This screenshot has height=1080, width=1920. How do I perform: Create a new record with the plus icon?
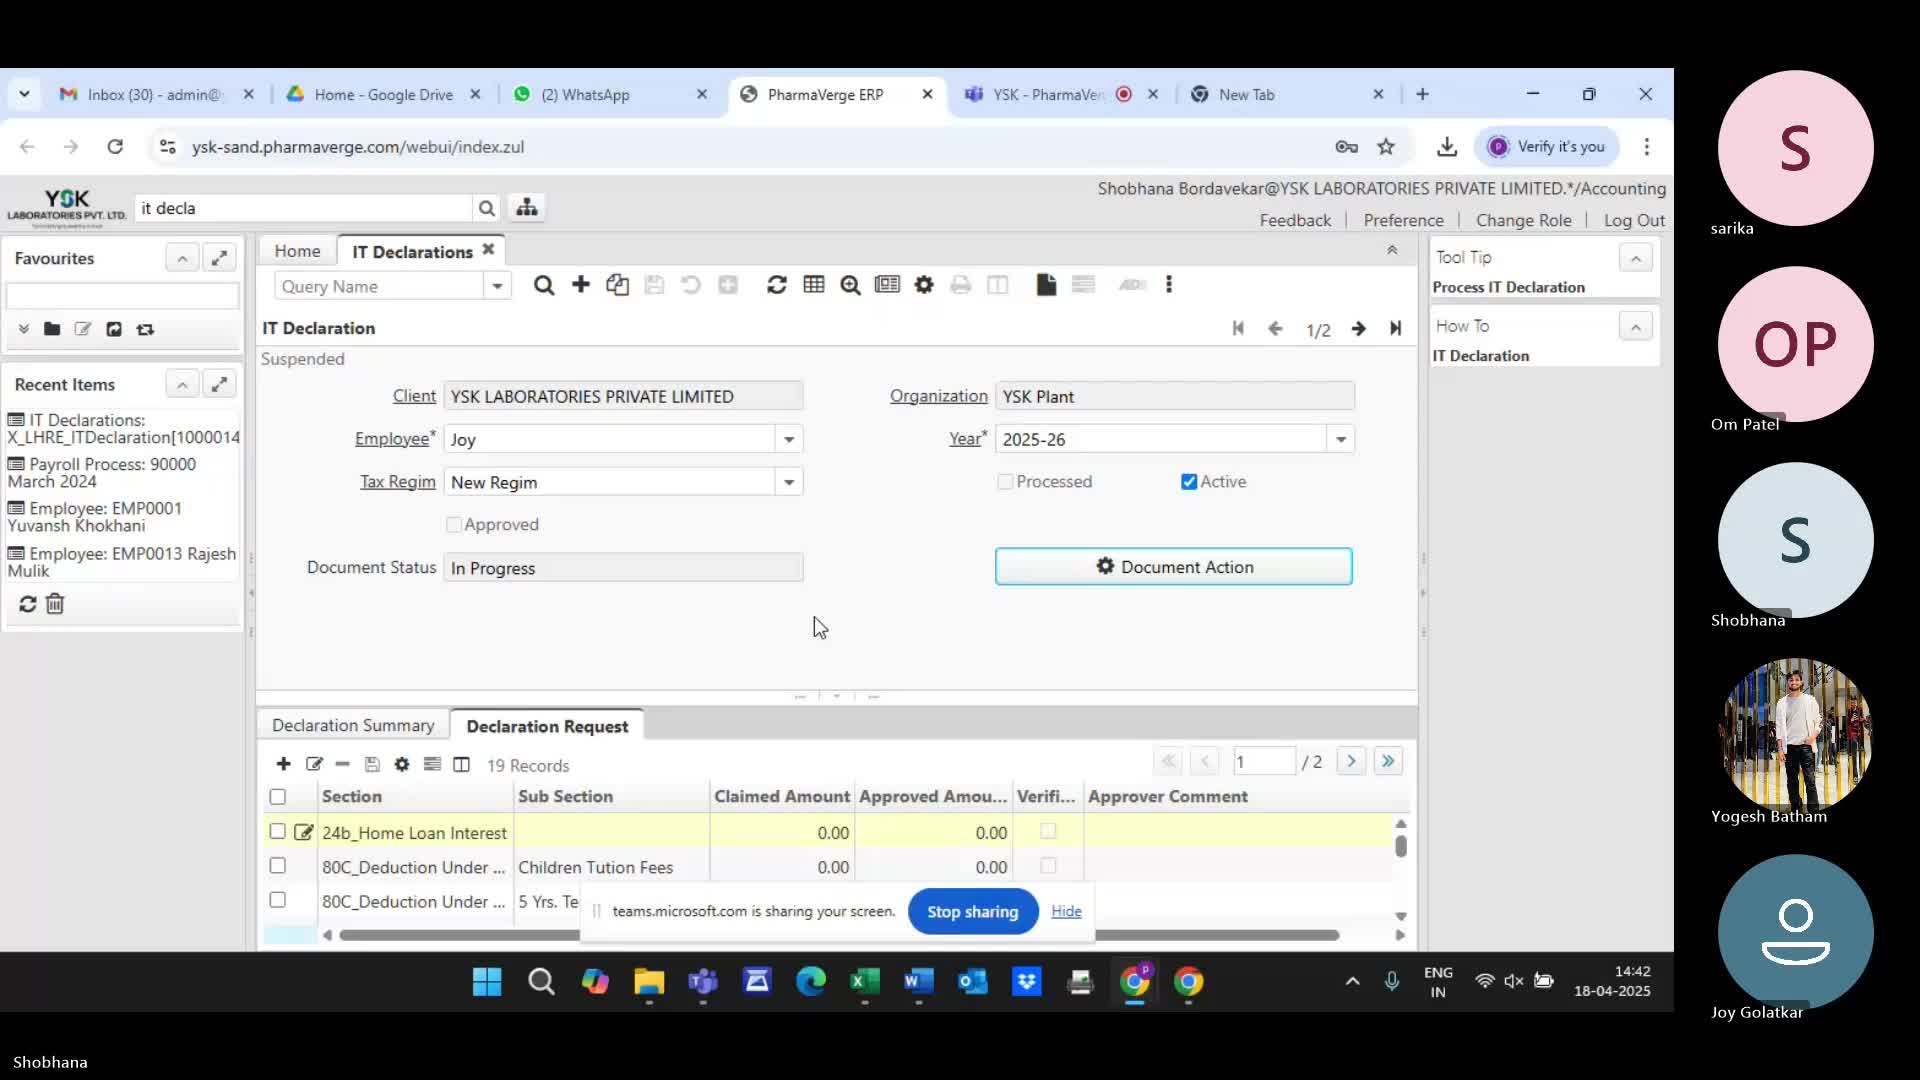coord(581,285)
